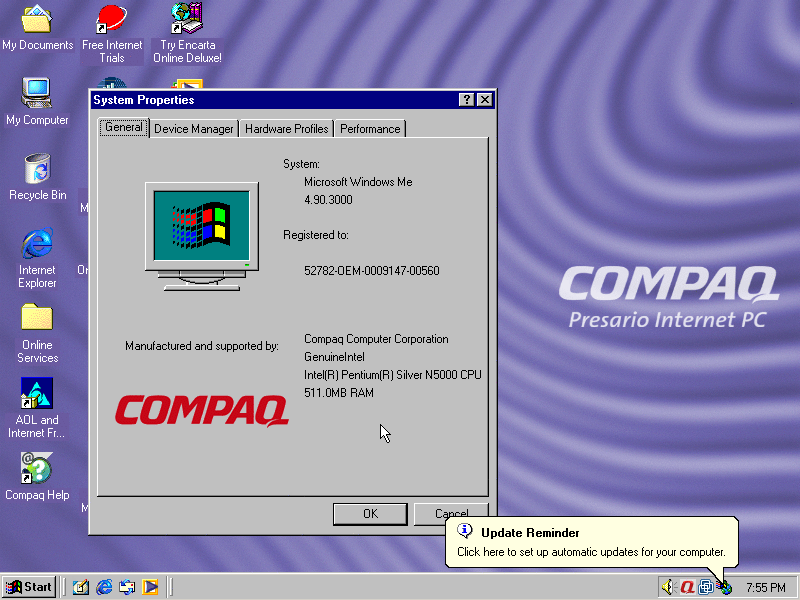Click the 7:55 PM system clock
This screenshot has height=600, width=800.
(765, 588)
